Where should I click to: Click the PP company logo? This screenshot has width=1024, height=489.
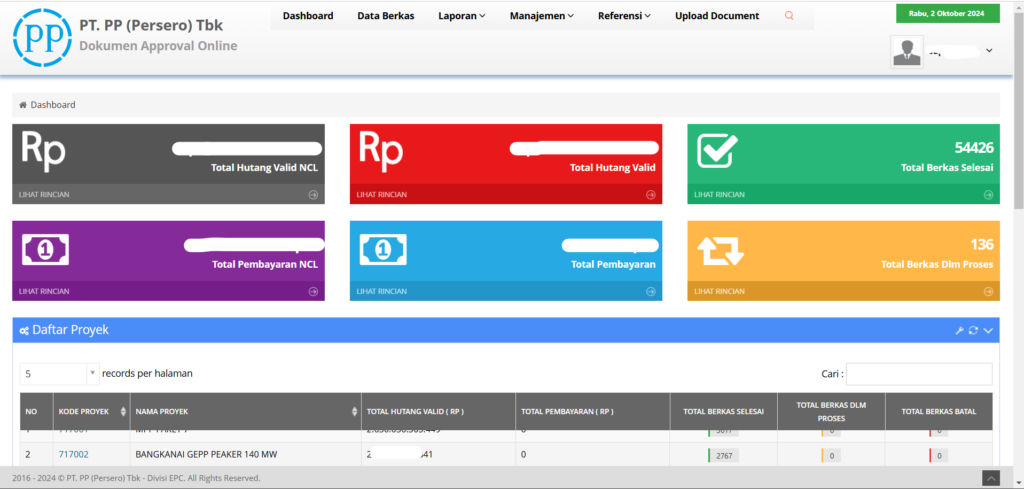[42, 36]
